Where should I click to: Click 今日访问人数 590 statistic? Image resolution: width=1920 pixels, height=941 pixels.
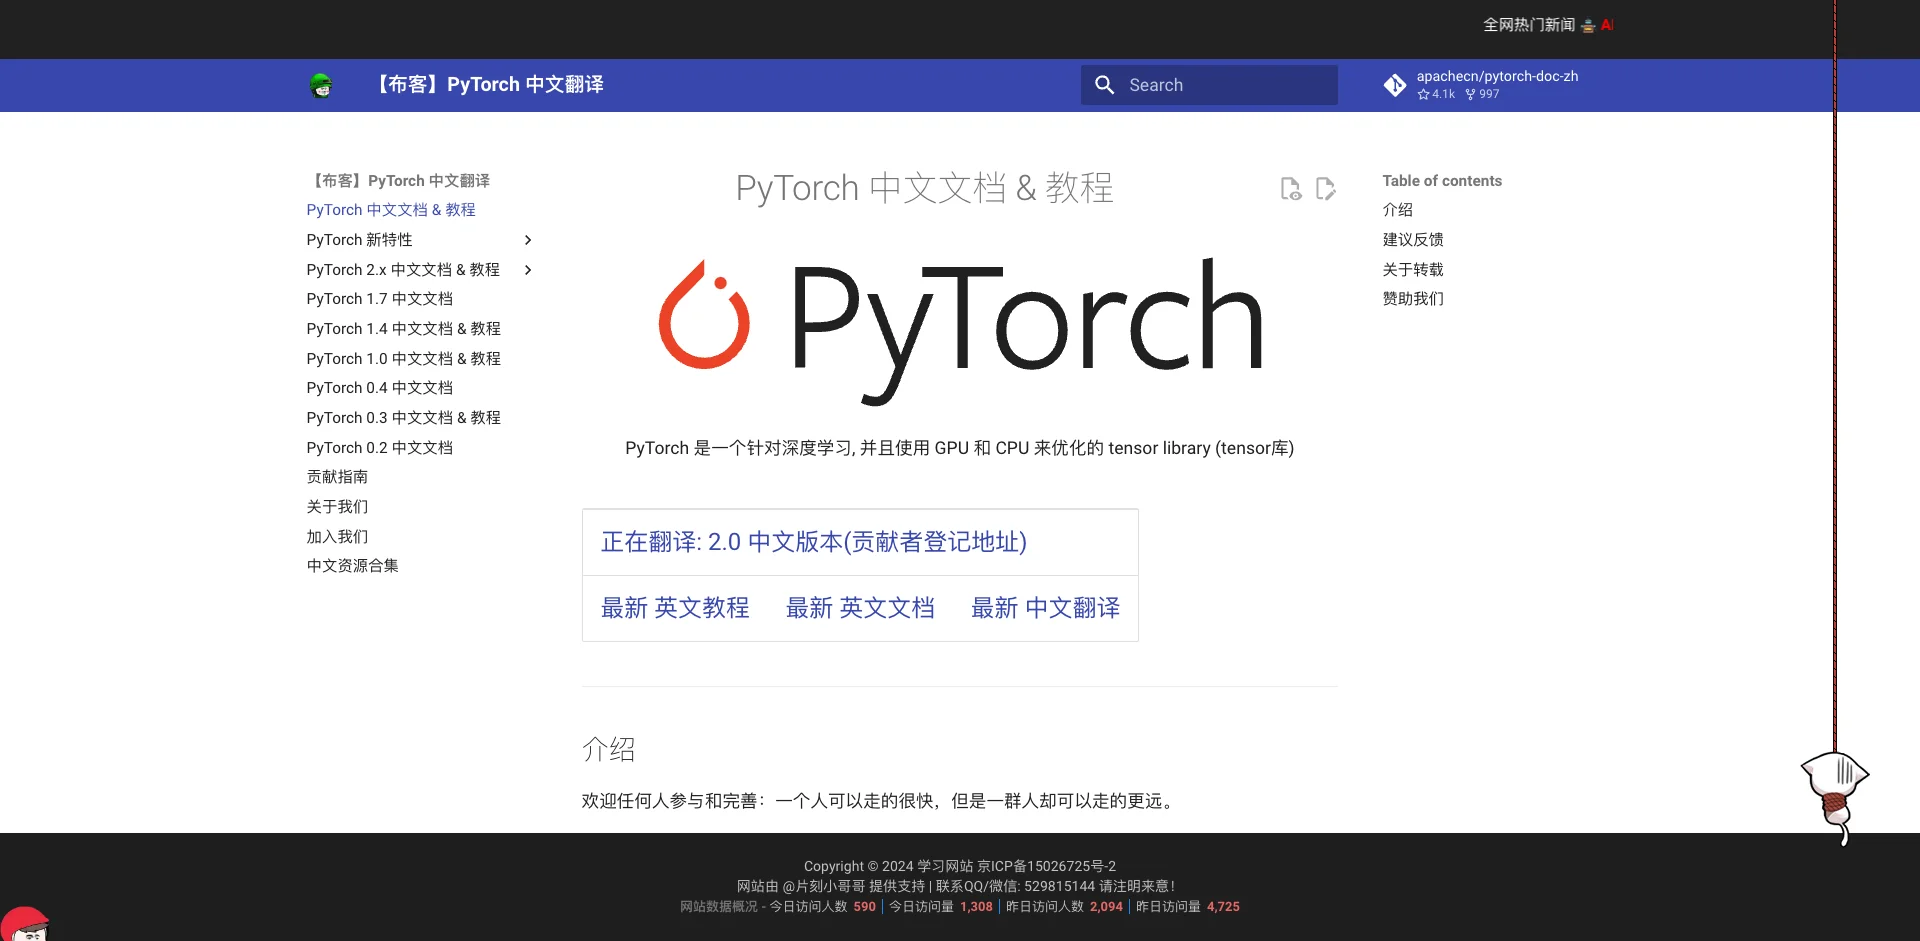822,907
